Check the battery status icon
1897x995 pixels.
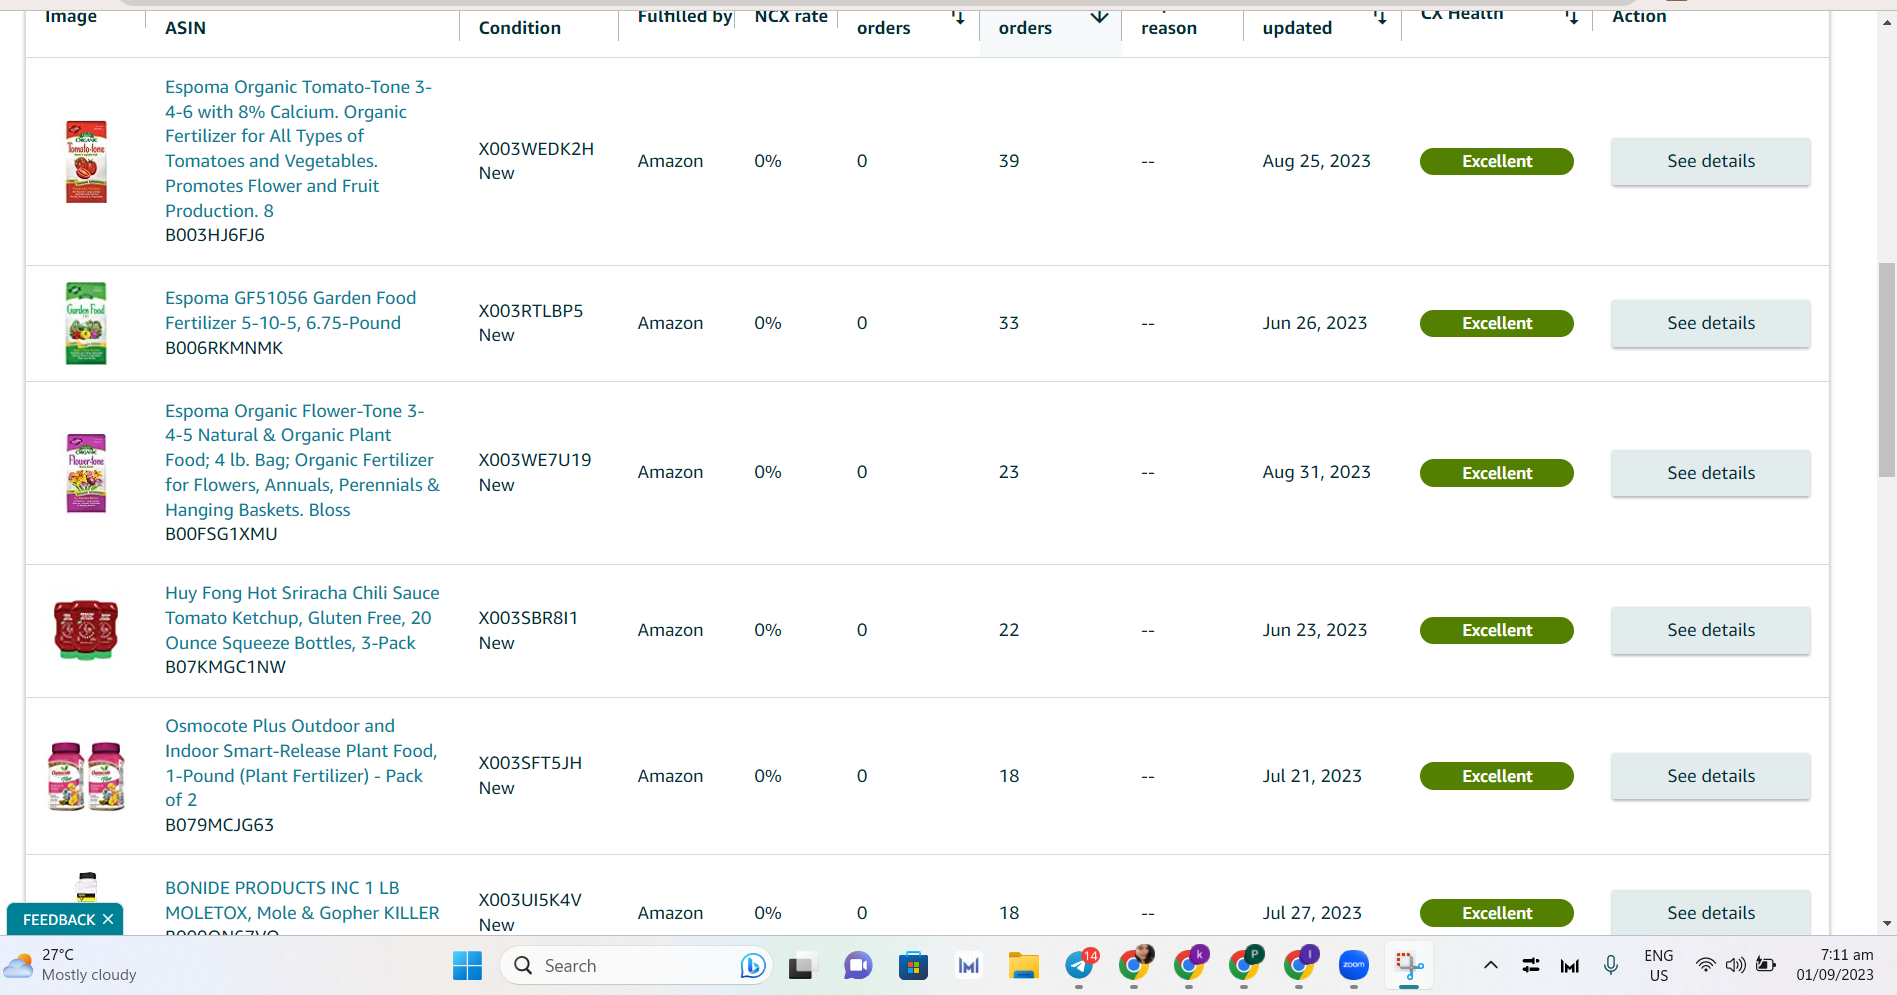click(x=1766, y=965)
